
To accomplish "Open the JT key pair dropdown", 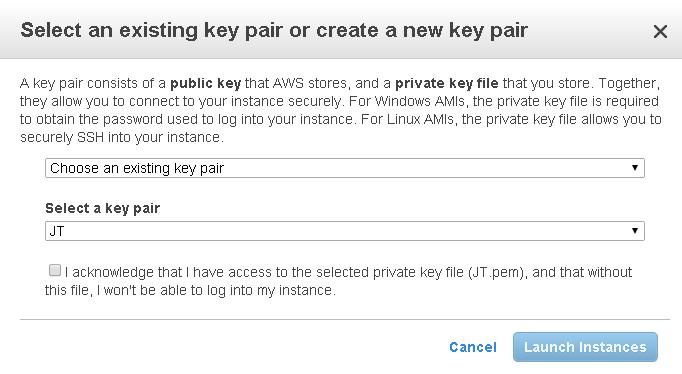I will (344, 231).
